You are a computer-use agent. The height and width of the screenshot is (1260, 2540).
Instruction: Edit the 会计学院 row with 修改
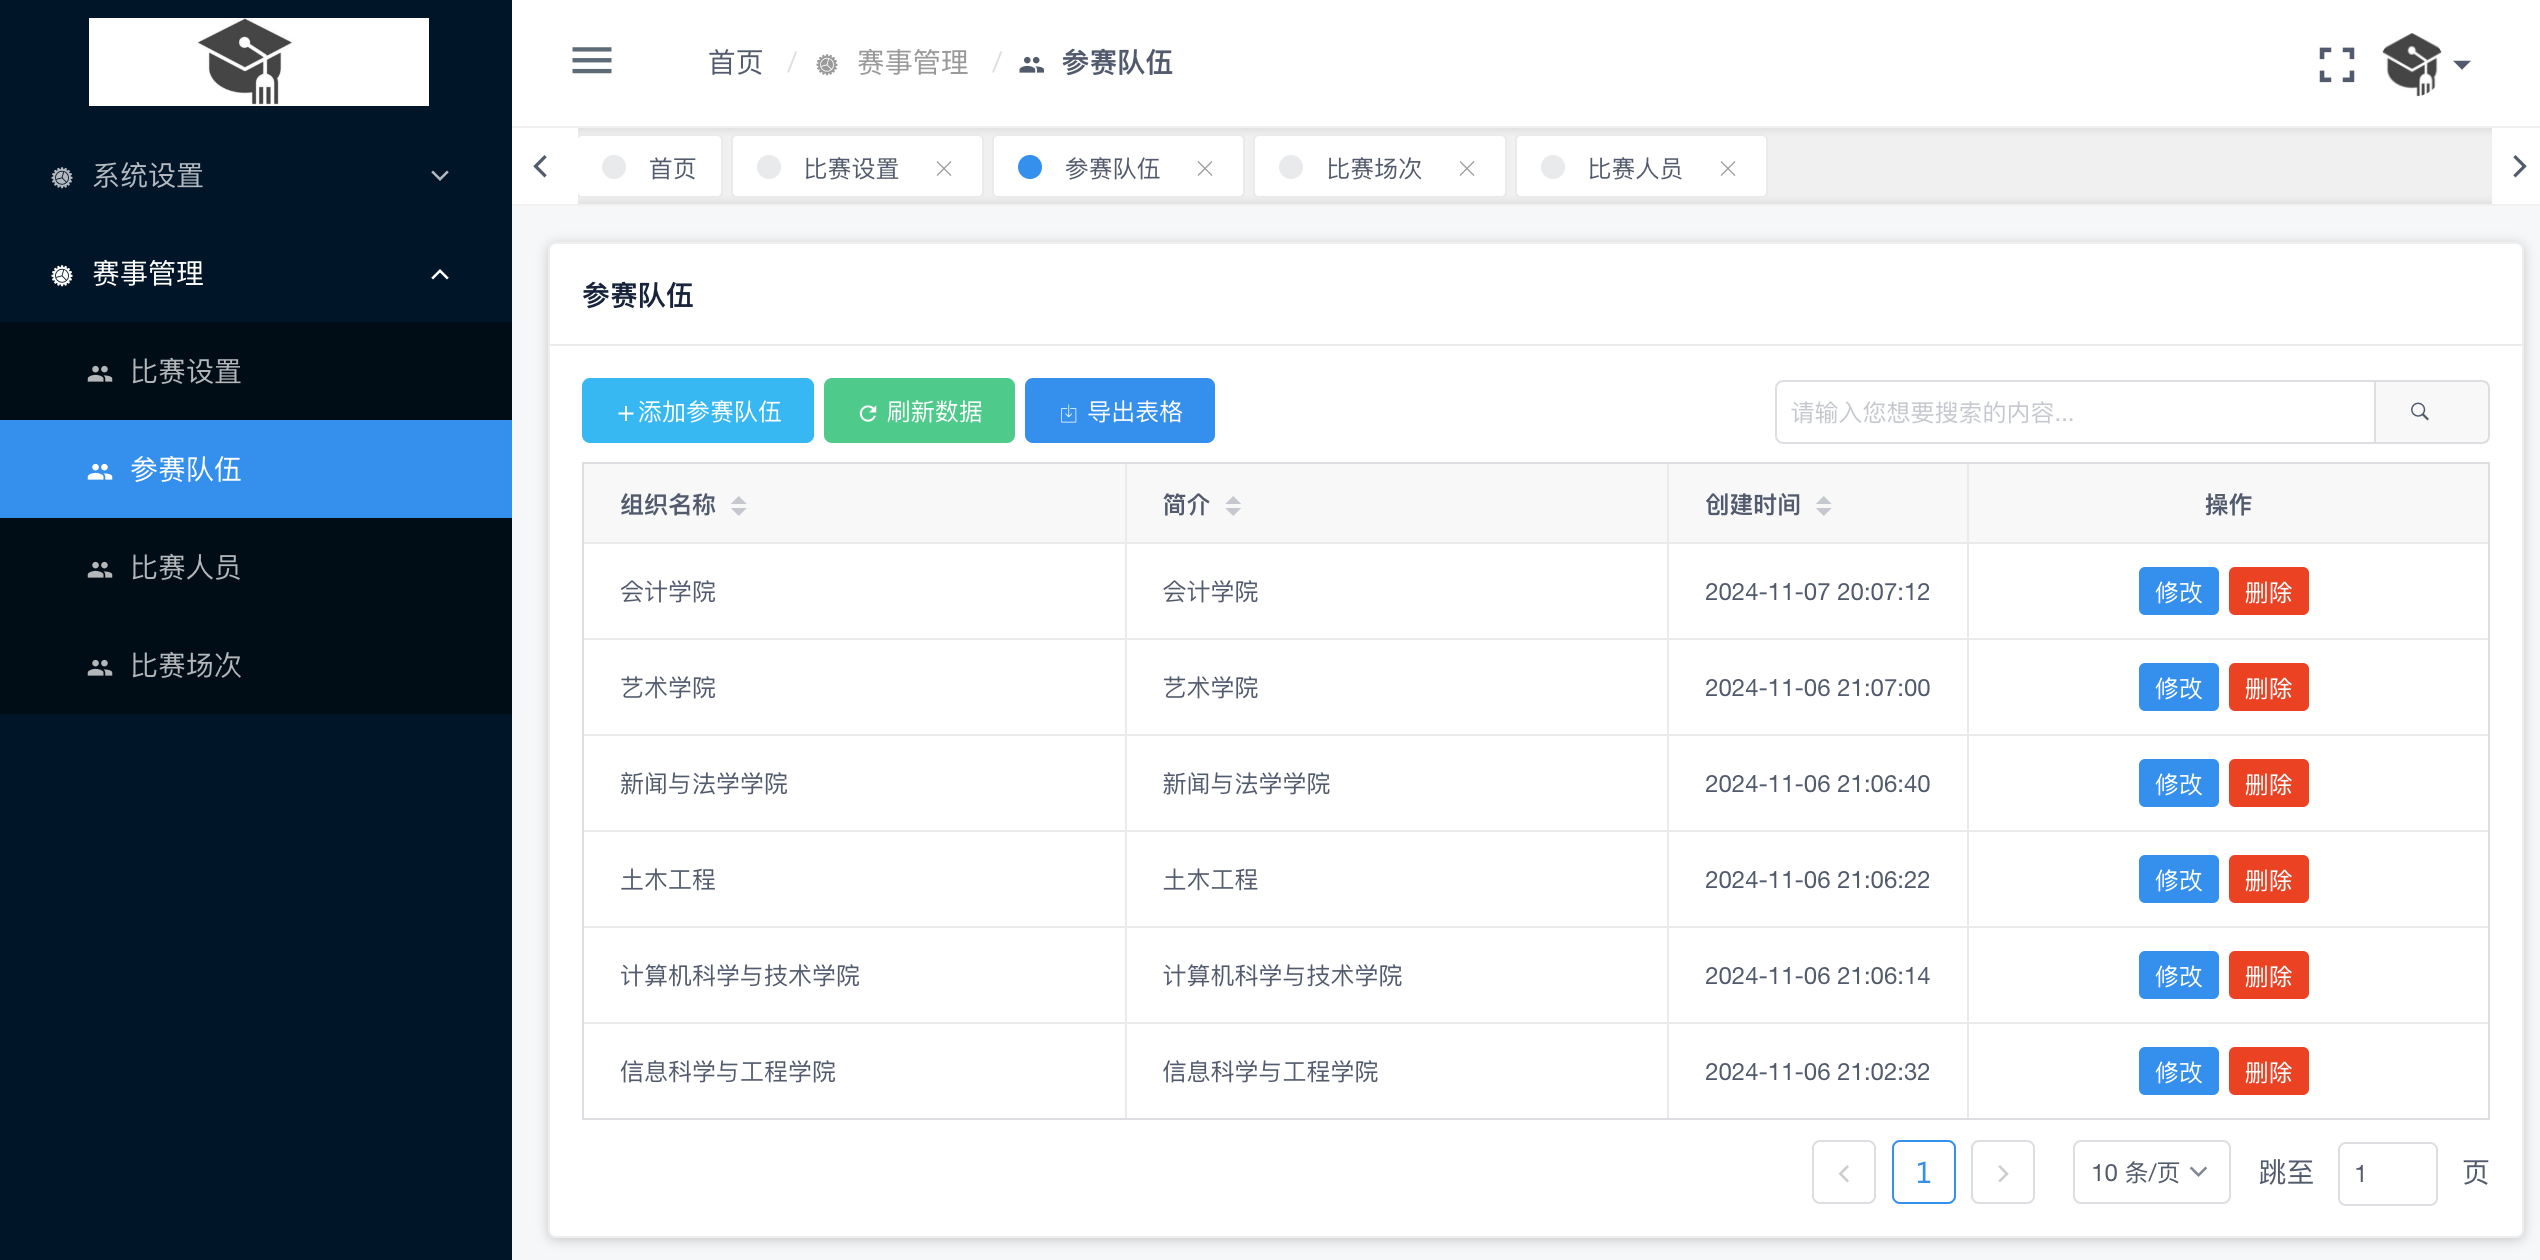(x=2179, y=591)
